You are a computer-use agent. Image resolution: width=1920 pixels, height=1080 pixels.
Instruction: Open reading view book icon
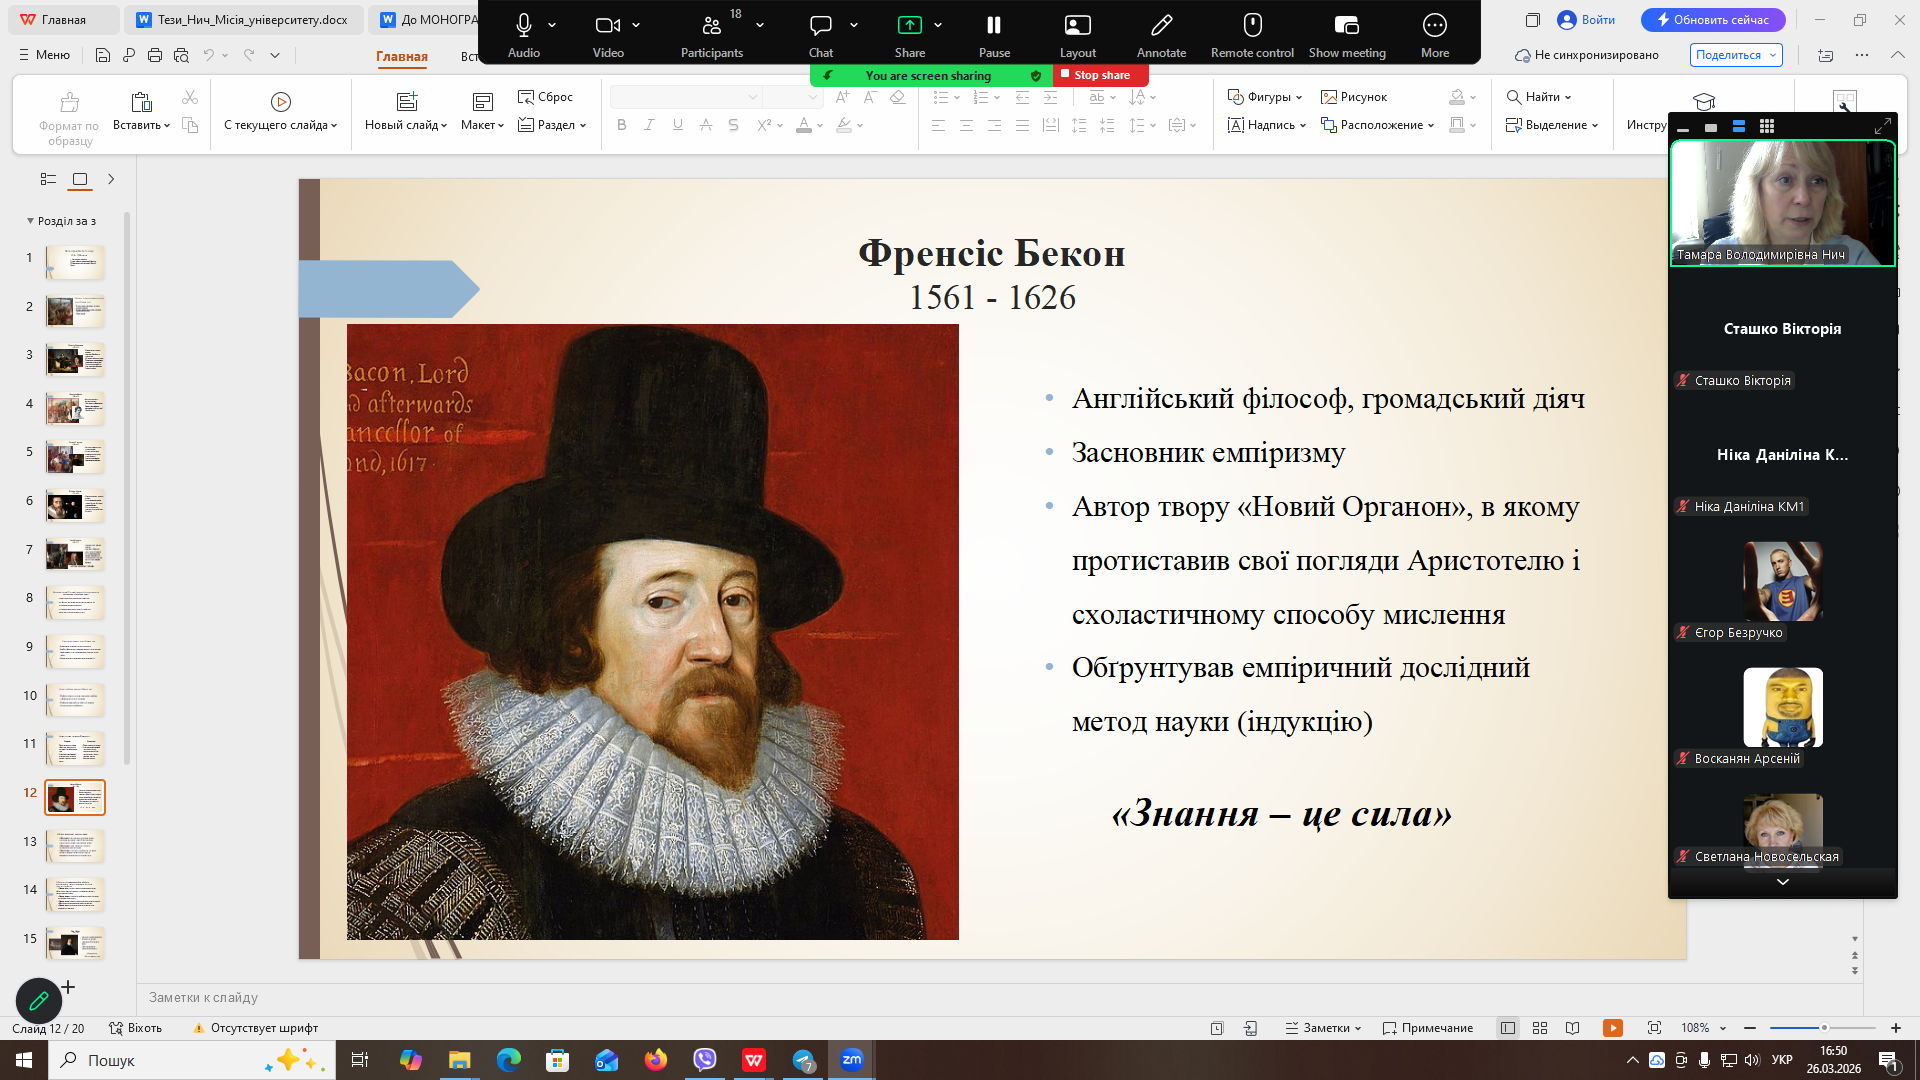1572,1028
